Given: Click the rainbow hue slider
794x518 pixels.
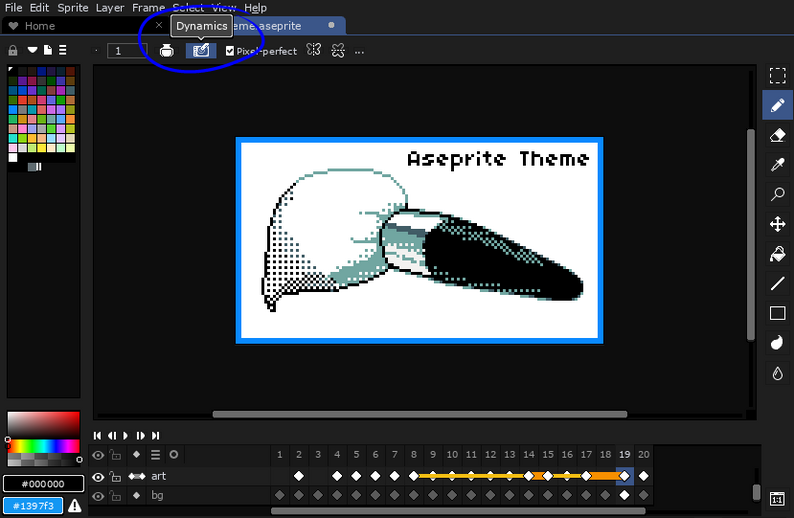Looking at the screenshot, I should coord(44,446).
